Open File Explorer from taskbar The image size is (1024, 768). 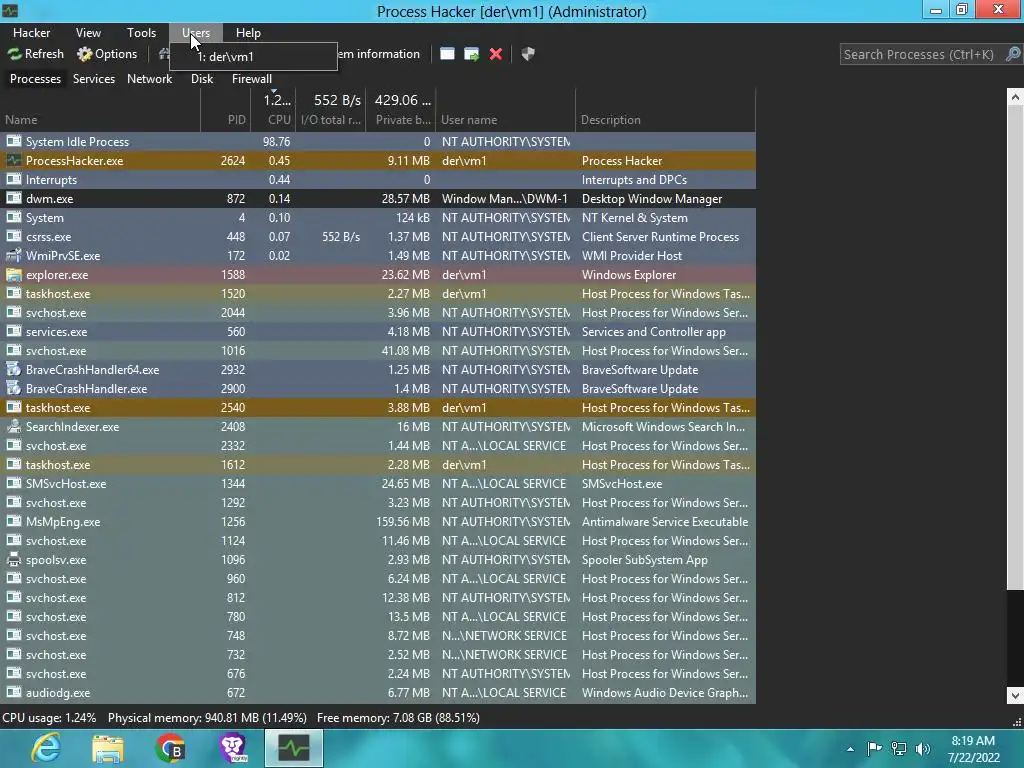[x=108, y=748]
